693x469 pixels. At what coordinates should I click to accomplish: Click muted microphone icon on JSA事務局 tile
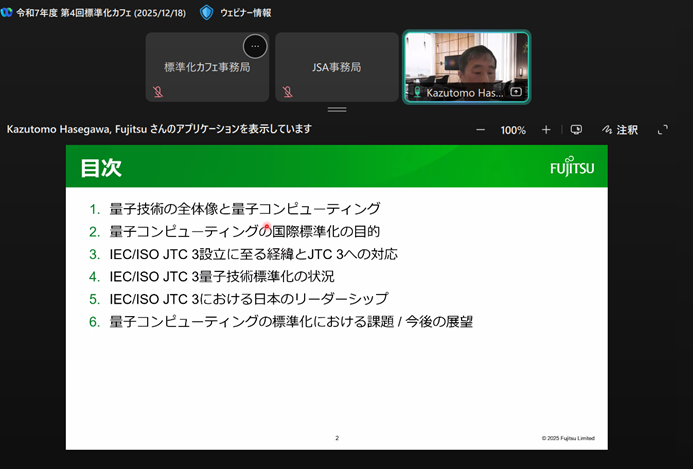pyautogui.click(x=288, y=92)
